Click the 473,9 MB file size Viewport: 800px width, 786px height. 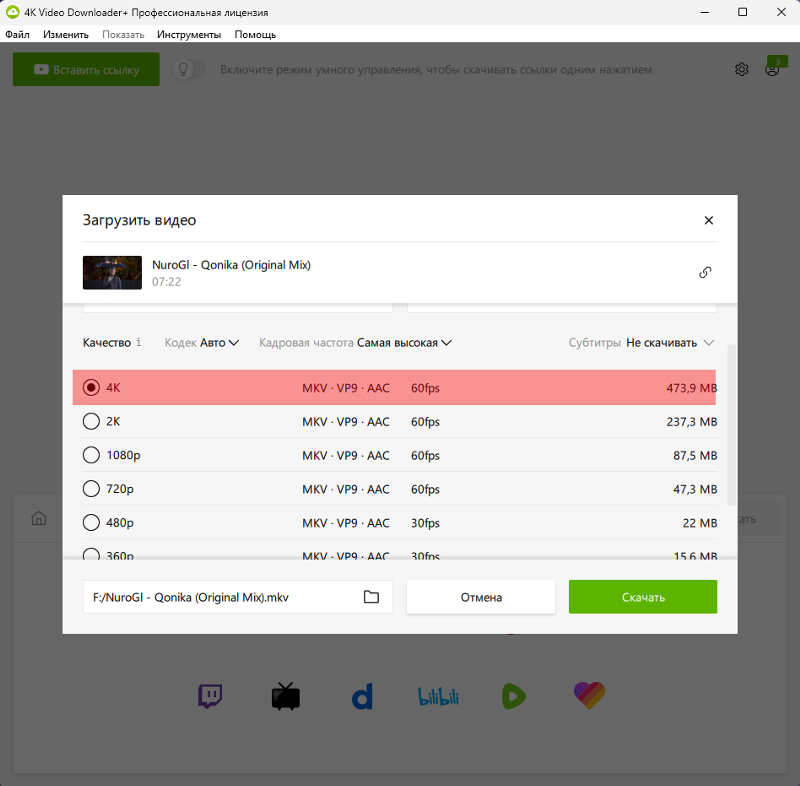tap(691, 388)
